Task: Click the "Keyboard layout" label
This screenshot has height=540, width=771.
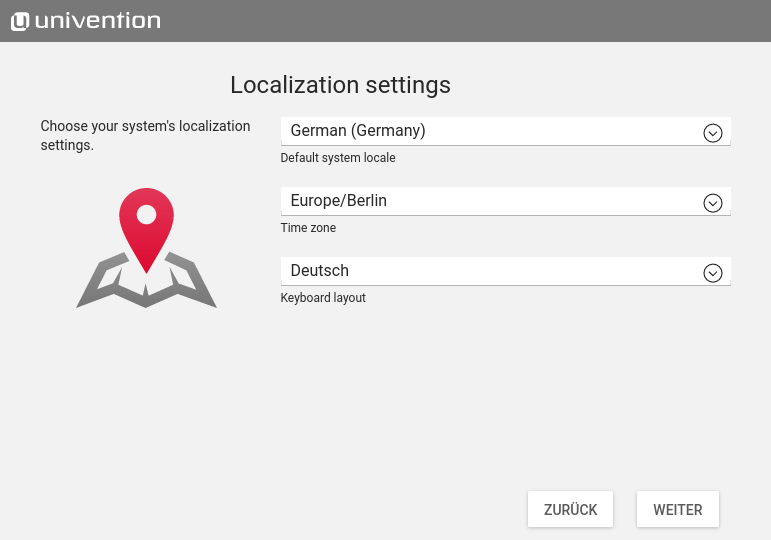Action: [x=323, y=298]
